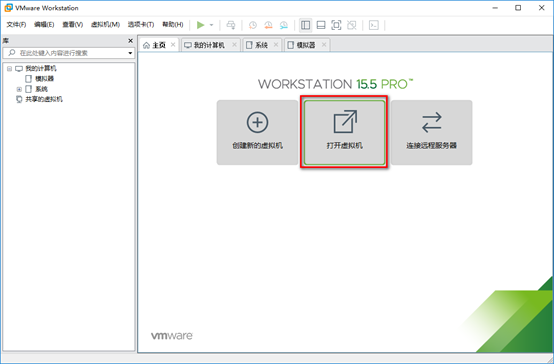Open the 帮助(H) menu
This screenshot has height=364, width=554.
click(x=173, y=24)
